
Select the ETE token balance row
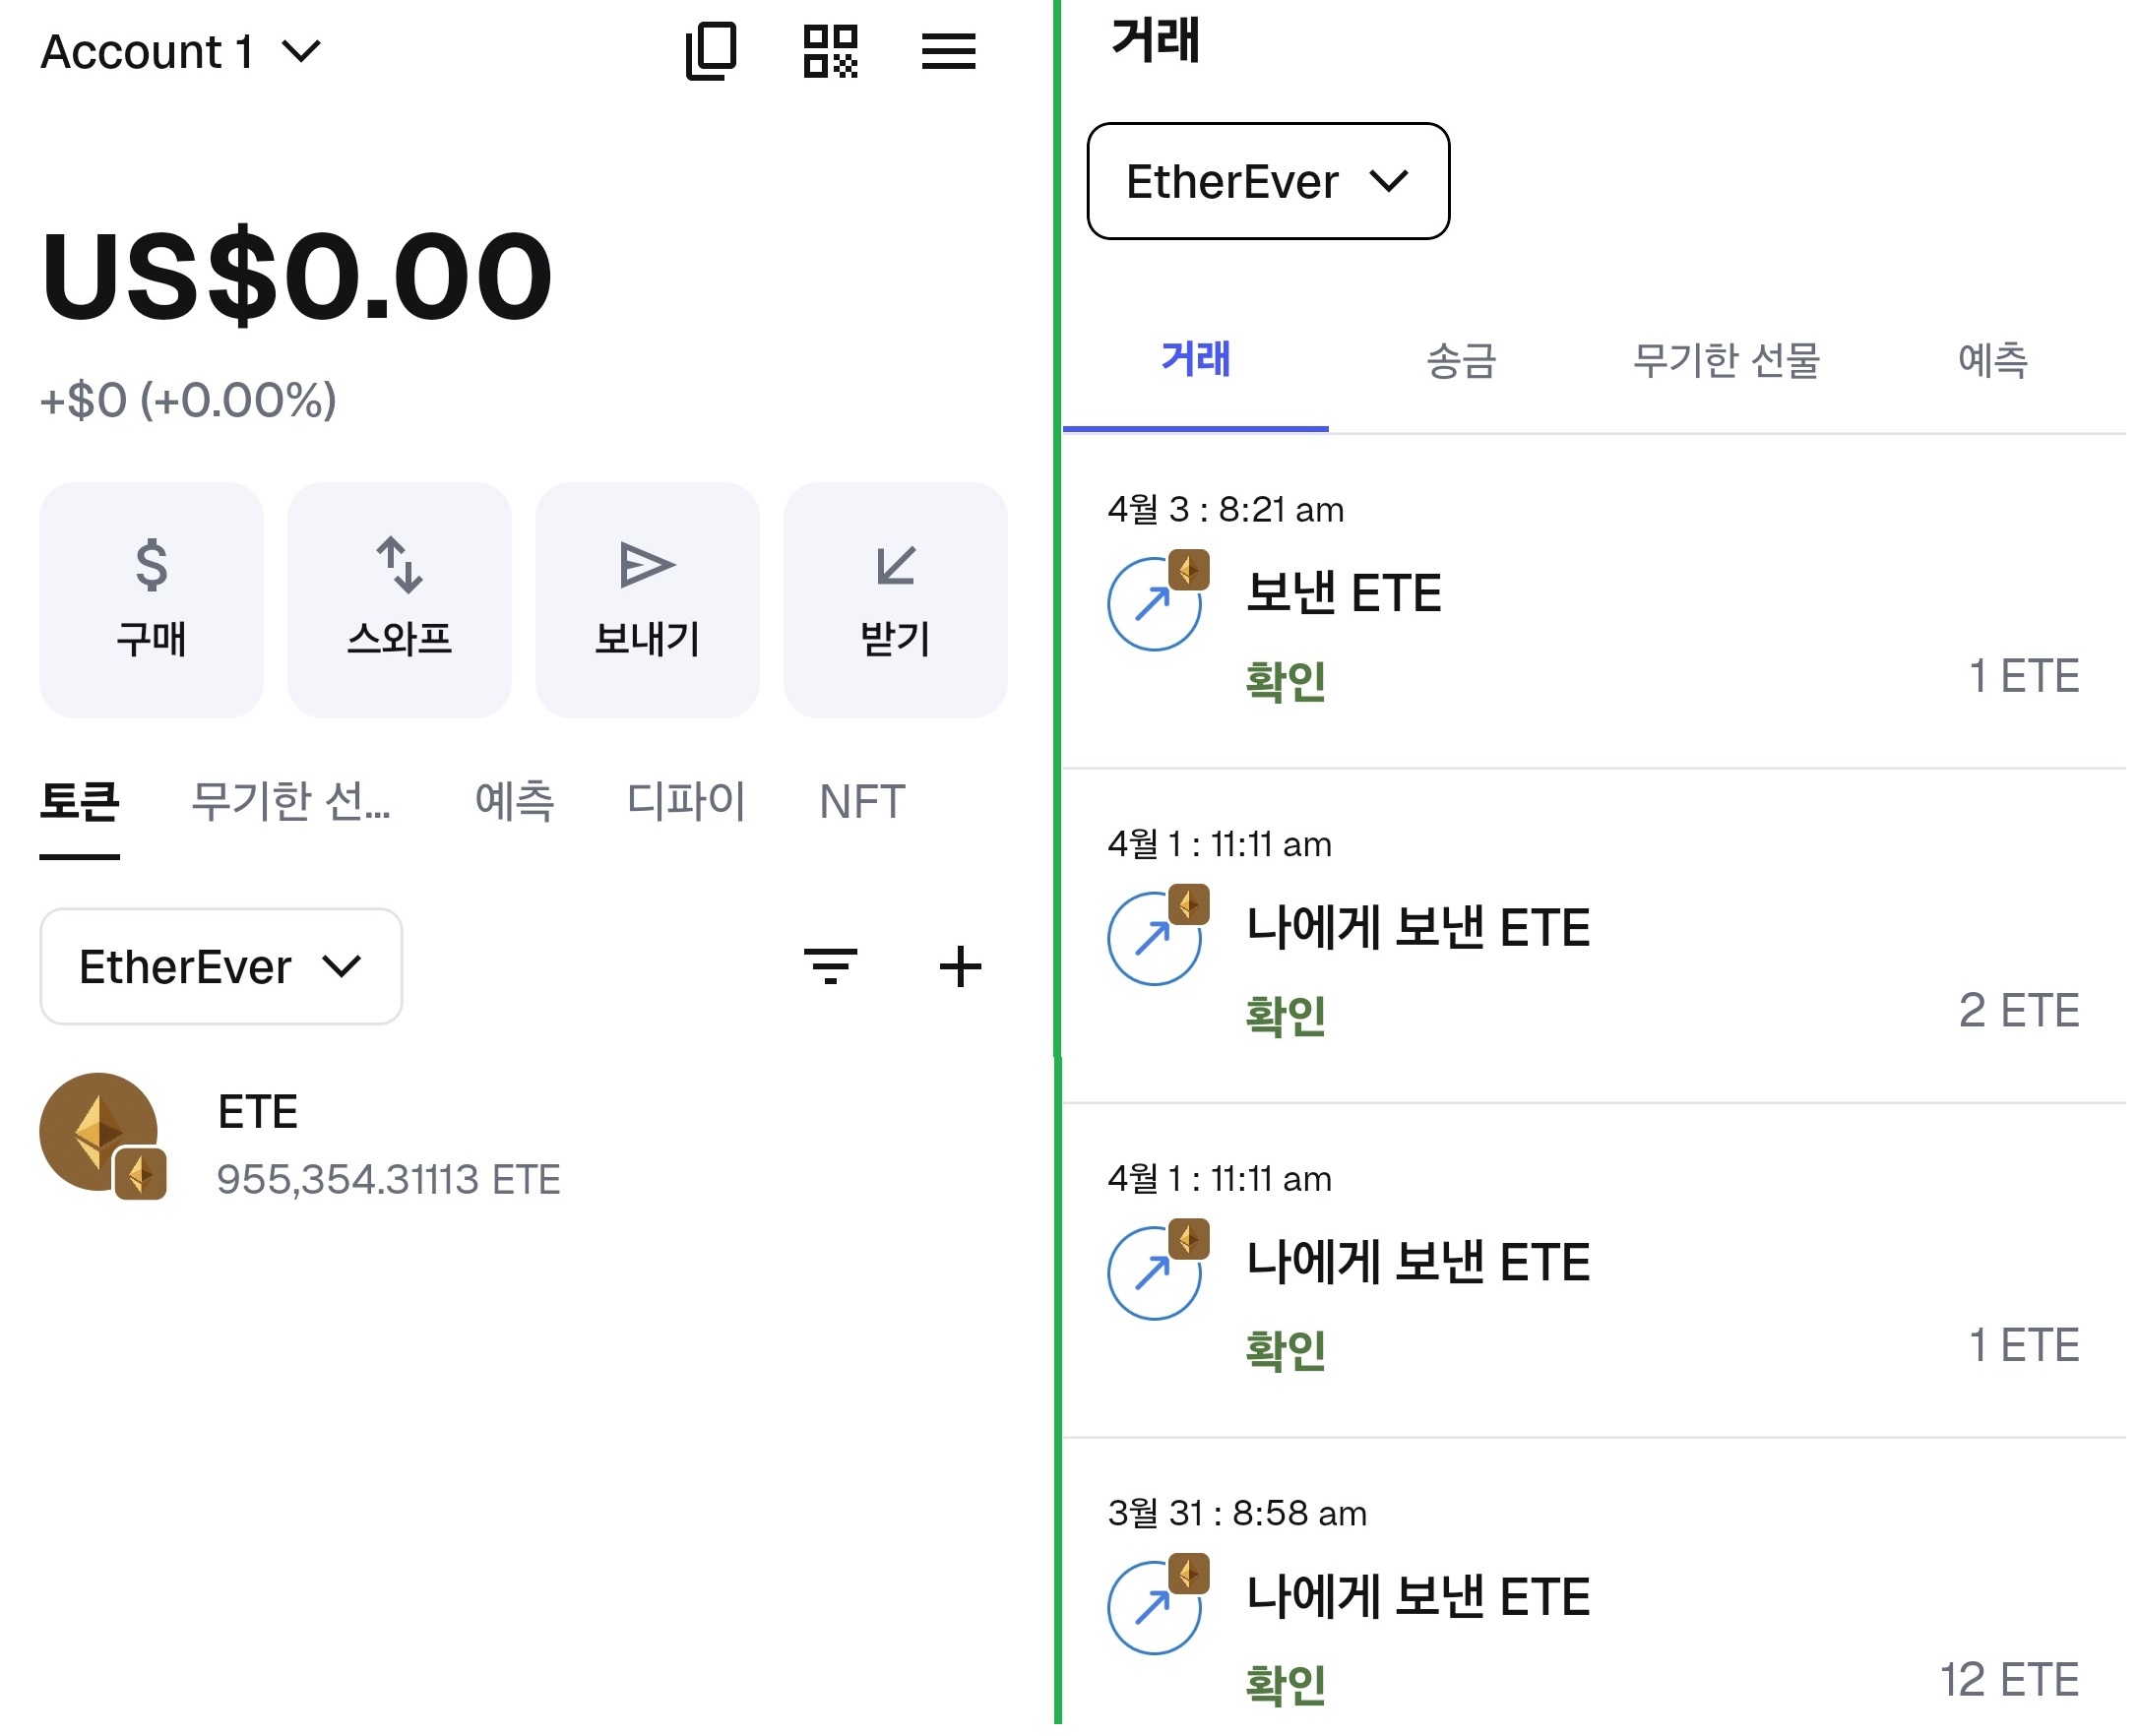click(390, 1140)
